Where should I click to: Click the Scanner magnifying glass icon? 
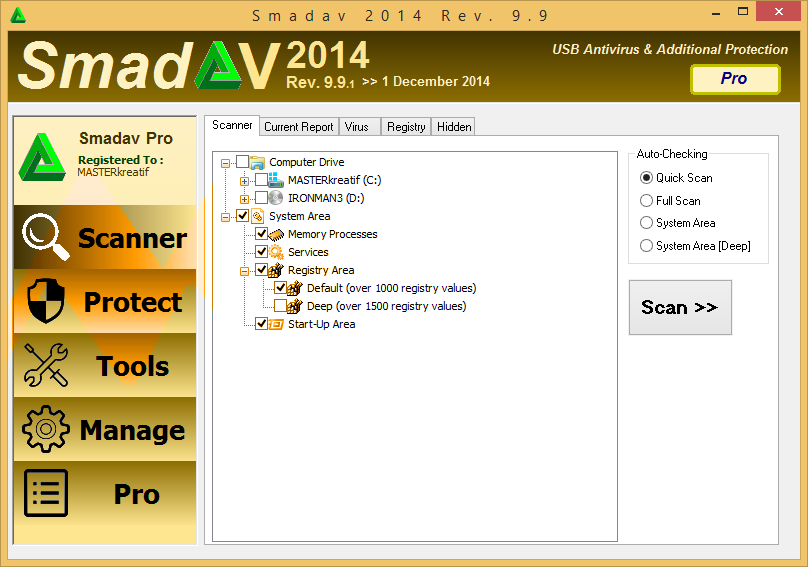pos(45,237)
